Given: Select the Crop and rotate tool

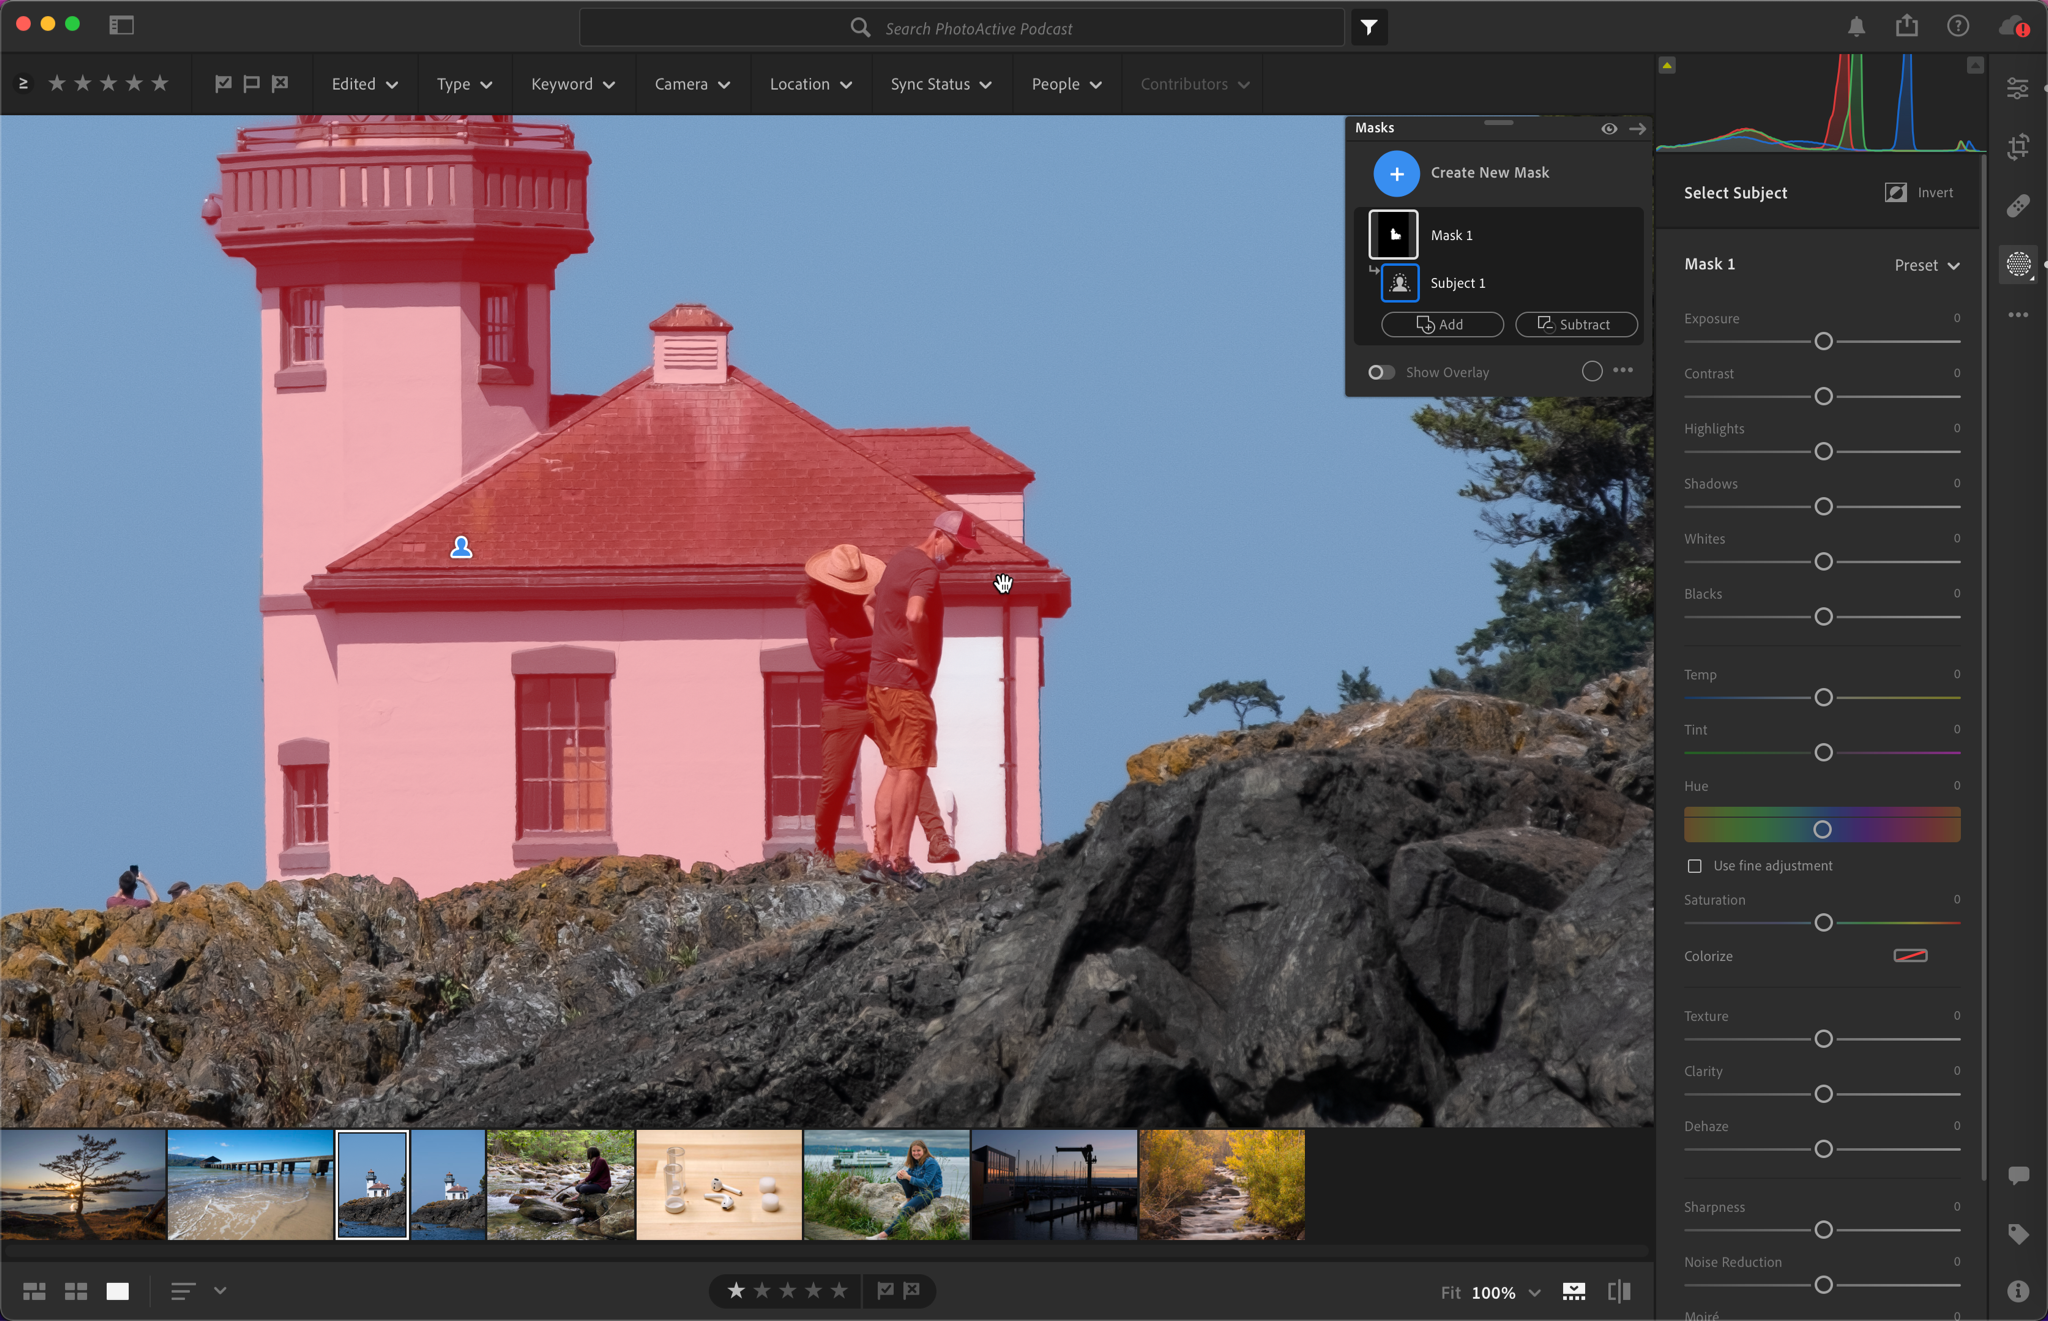Looking at the screenshot, I should click(2018, 147).
